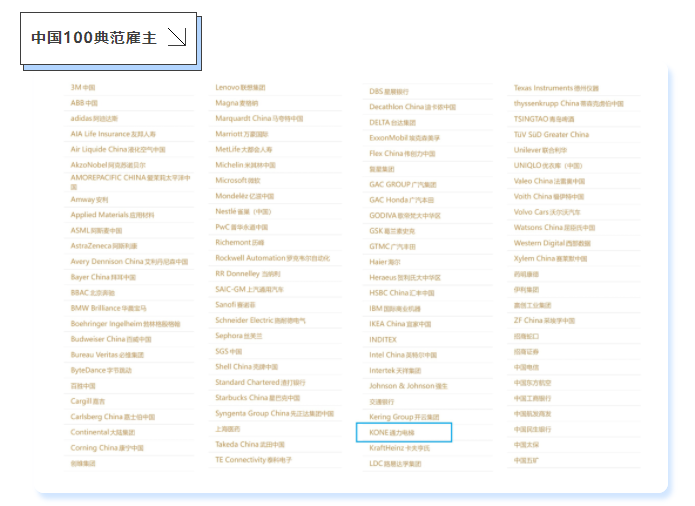
Task: Select AMOREPACIFIC CHINA
Action: [x=130, y=182]
